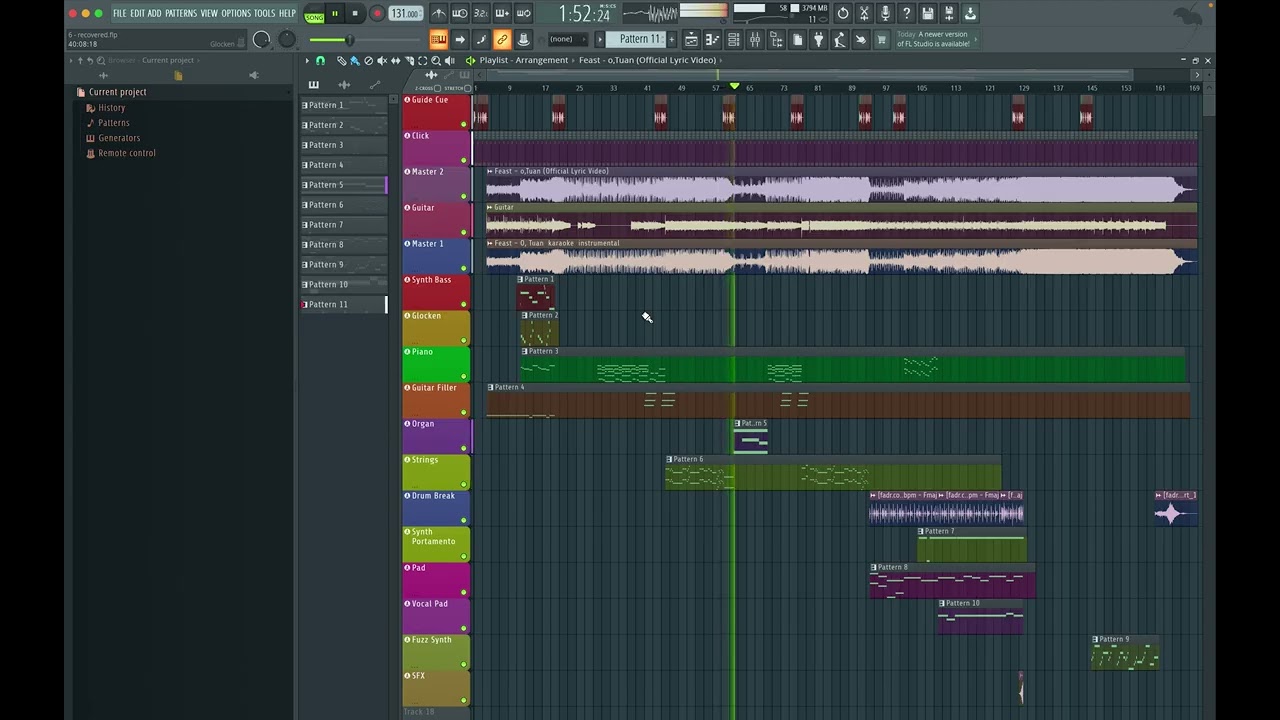Open the Channel rack icon

click(733, 39)
